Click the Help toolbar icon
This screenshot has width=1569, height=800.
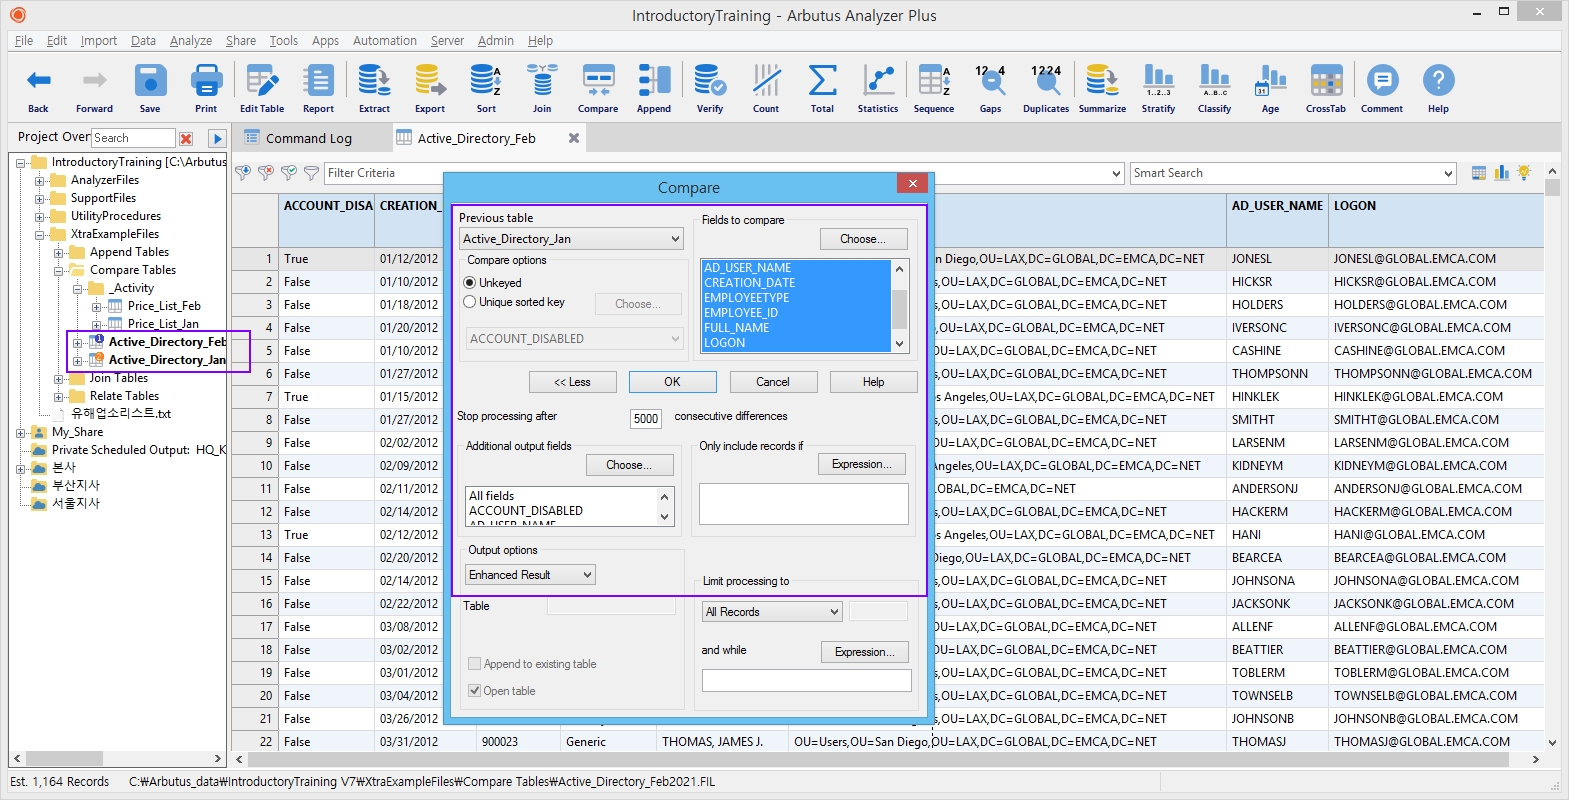tap(1438, 89)
